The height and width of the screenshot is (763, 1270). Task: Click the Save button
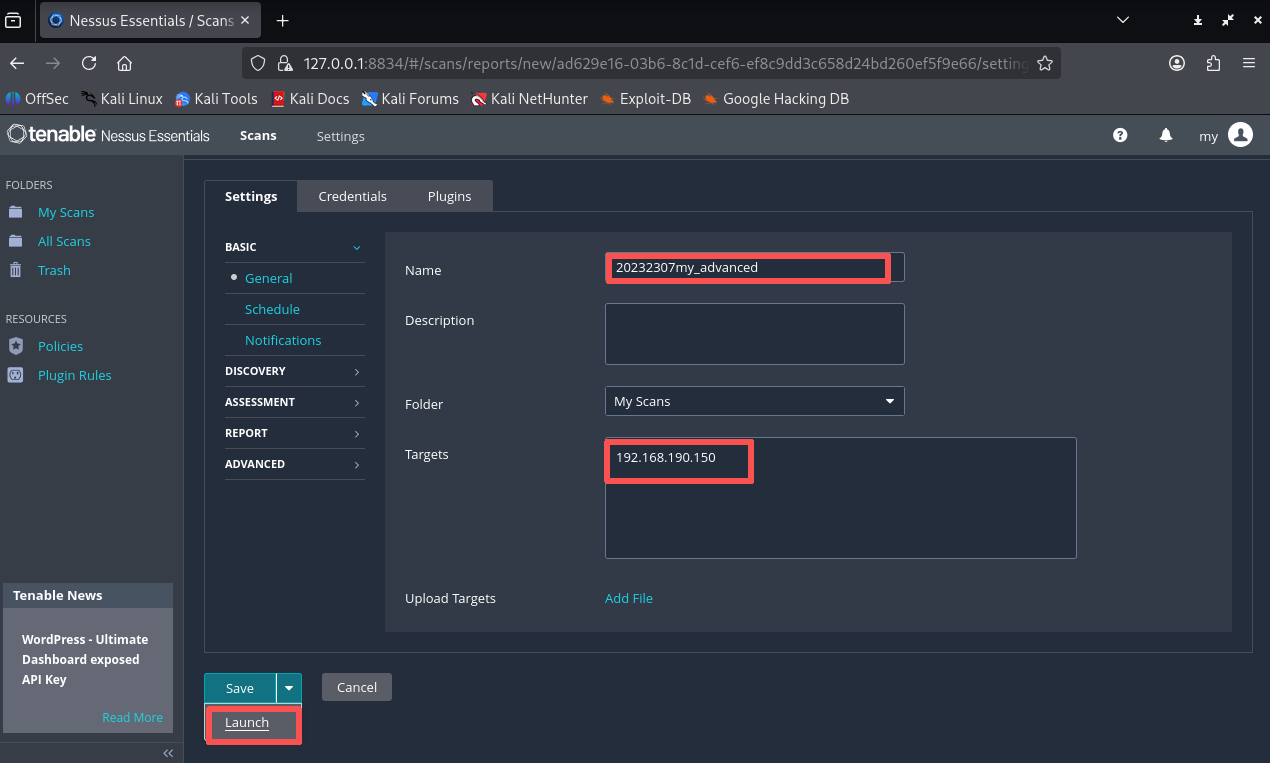coord(240,688)
